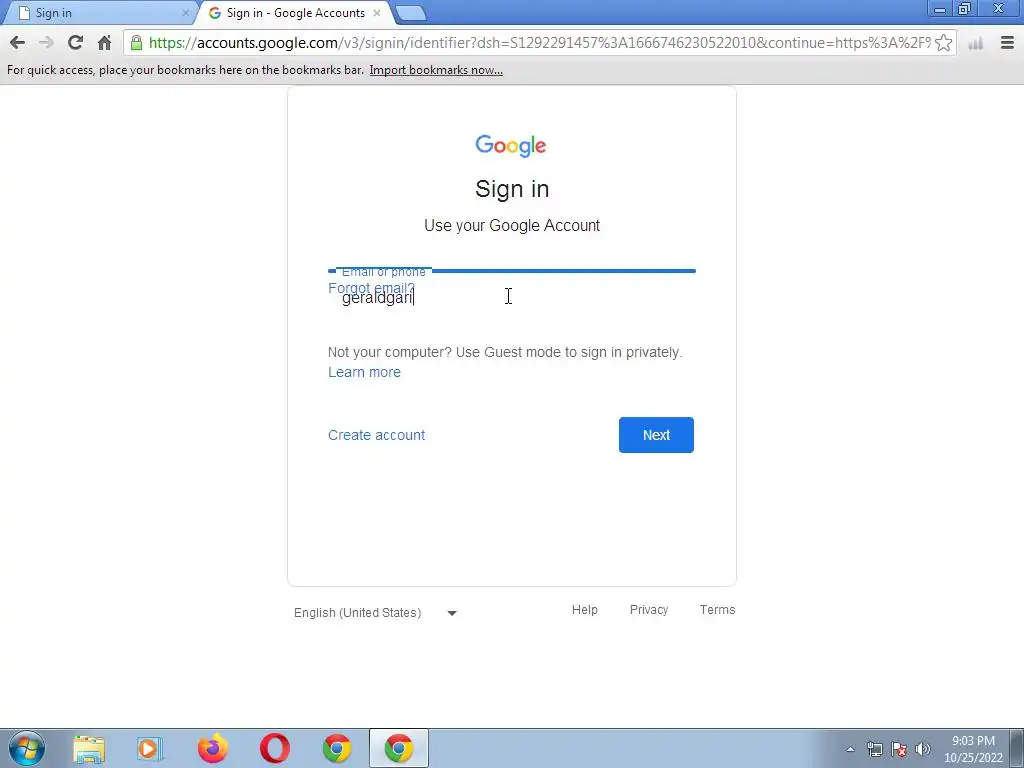
Task: Bookmark this page with the star
Action: pyautogui.click(x=943, y=43)
